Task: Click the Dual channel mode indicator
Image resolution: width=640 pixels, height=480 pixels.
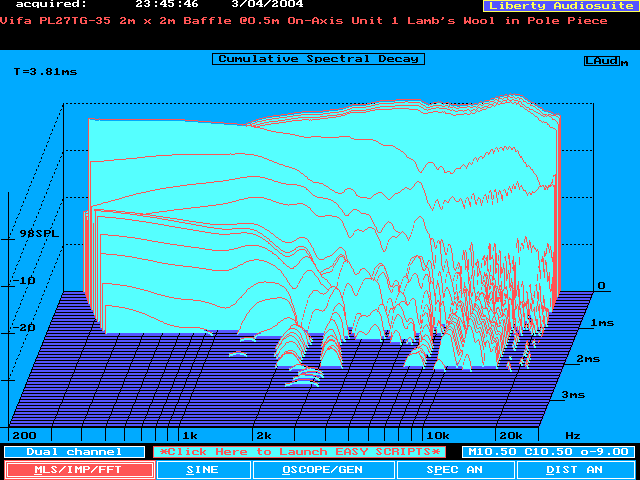Action: [x=65, y=452]
